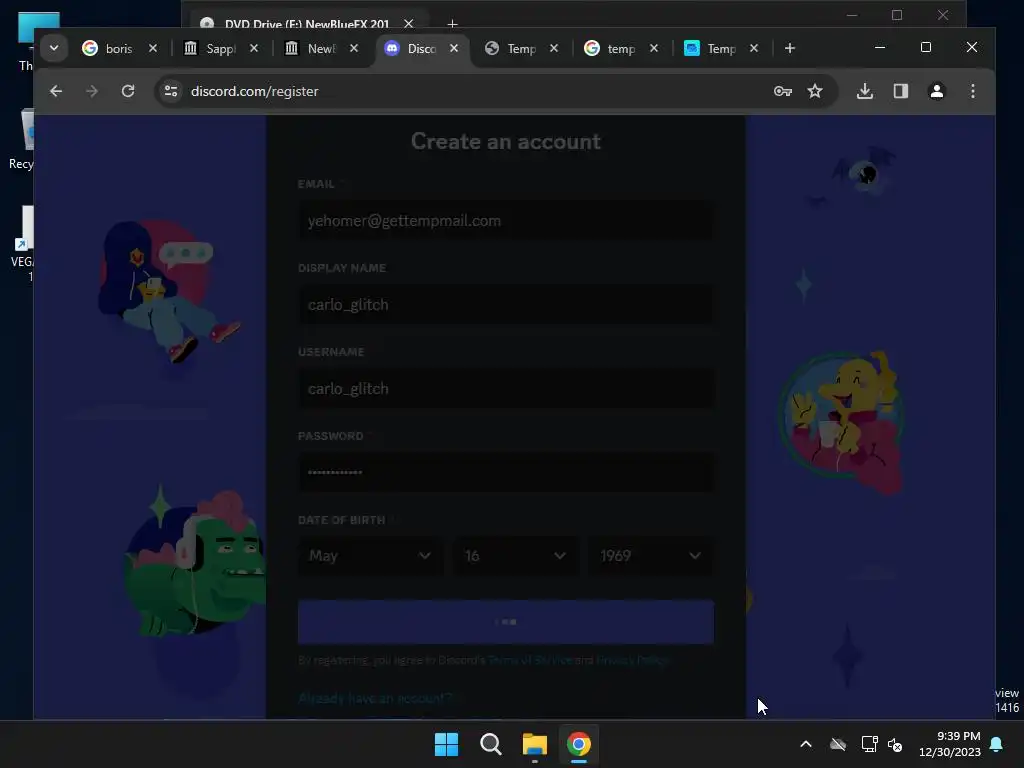Open the notifications bell icon
The width and height of the screenshot is (1024, 768).
point(997,744)
